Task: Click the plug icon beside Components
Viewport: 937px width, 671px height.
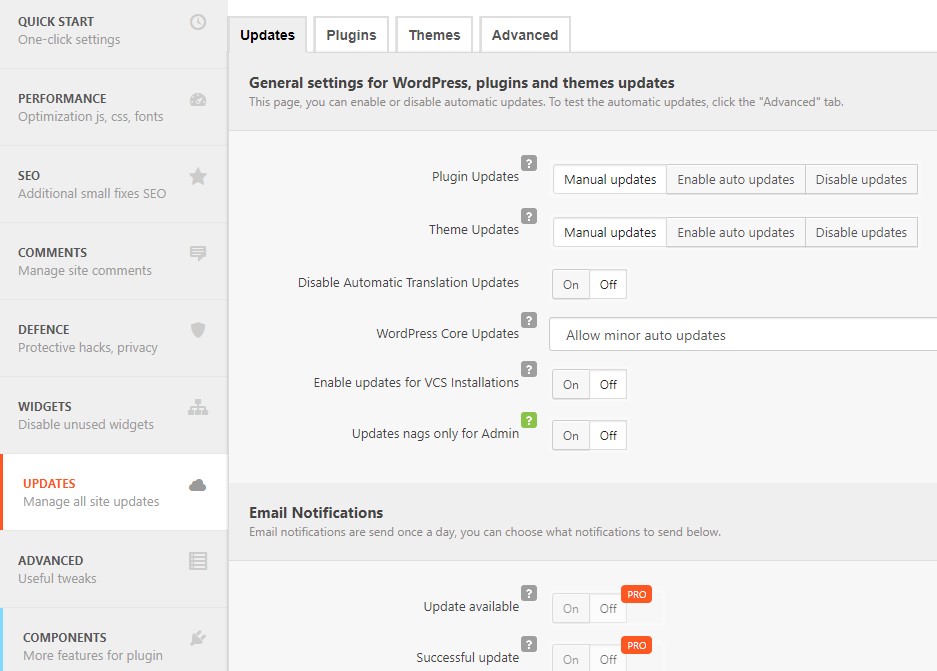Action: 198,638
